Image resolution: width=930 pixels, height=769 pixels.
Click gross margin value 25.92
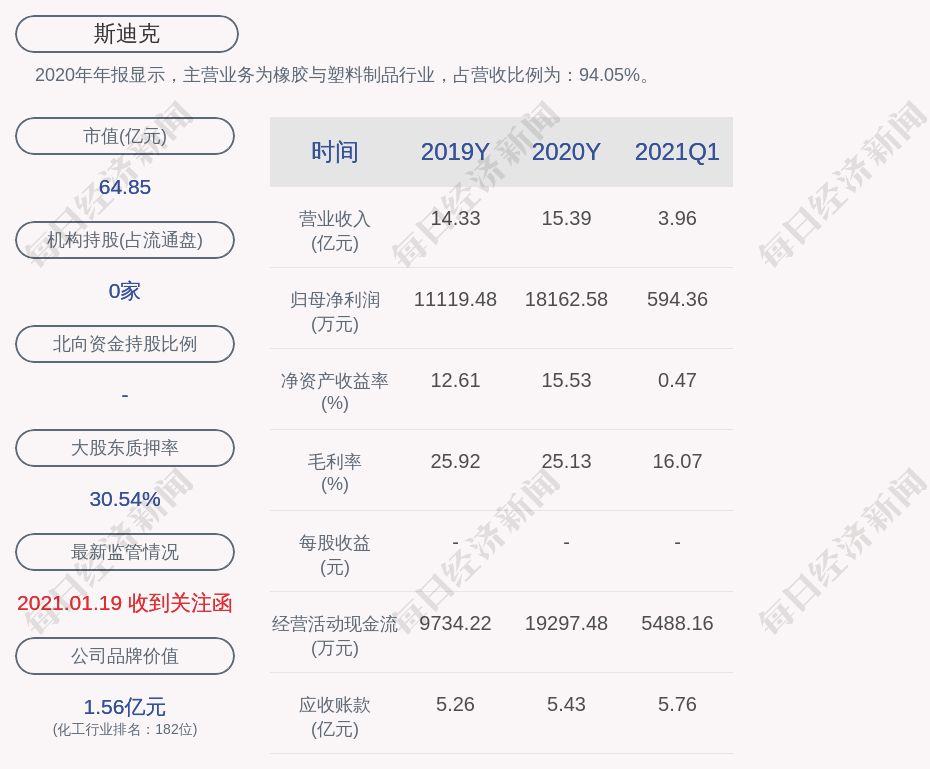(456, 461)
